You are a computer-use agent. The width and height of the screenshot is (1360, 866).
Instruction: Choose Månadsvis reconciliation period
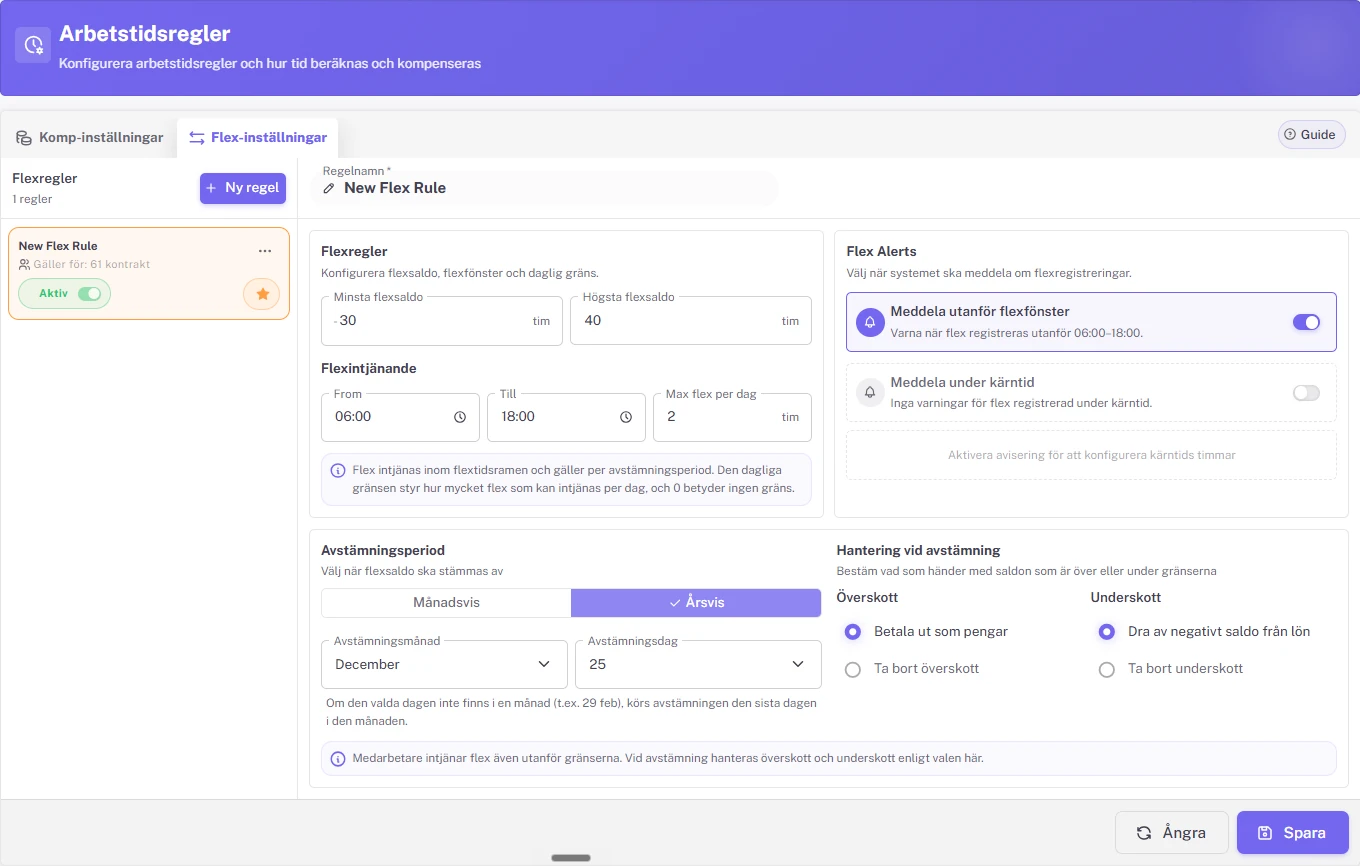pyautogui.click(x=446, y=603)
